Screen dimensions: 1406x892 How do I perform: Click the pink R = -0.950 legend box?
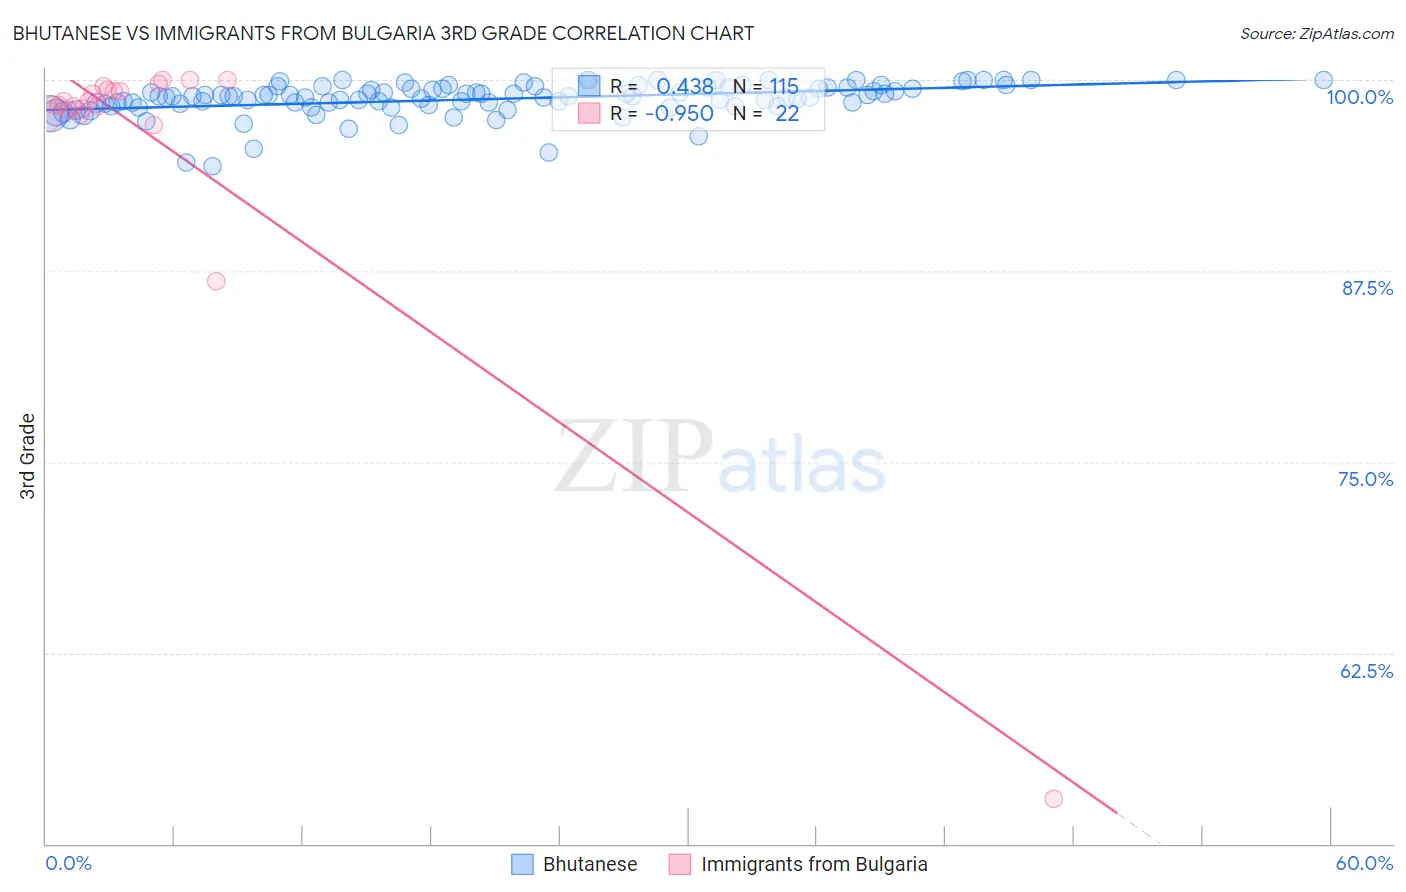click(x=589, y=113)
